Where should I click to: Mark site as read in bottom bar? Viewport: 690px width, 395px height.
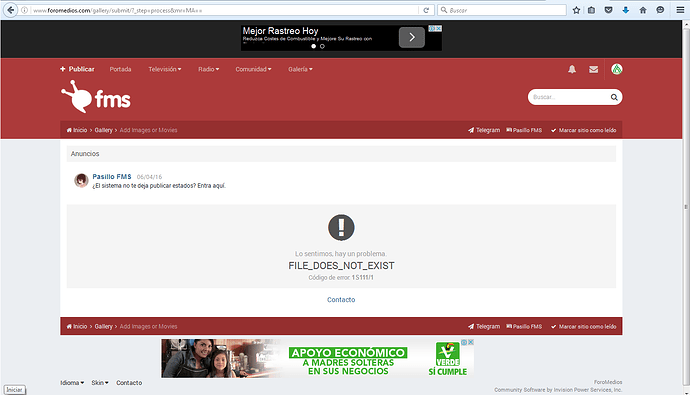click(584, 326)
